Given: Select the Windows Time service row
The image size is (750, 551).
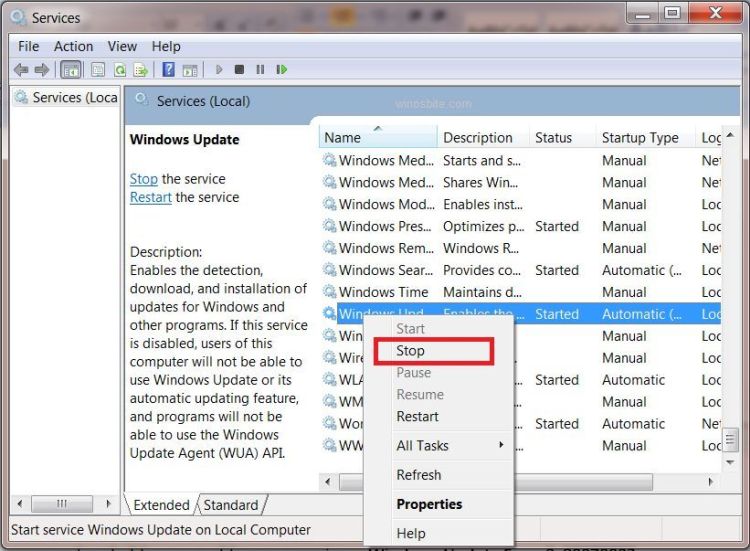Looking at the screenshot, I should click(x=520, y=292).
